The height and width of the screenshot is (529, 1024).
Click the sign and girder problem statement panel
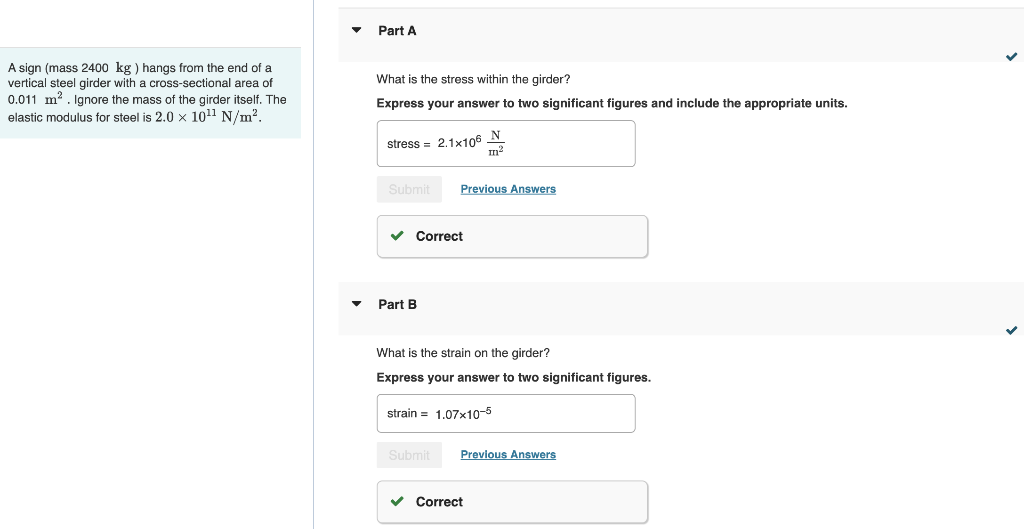[150, 92]
